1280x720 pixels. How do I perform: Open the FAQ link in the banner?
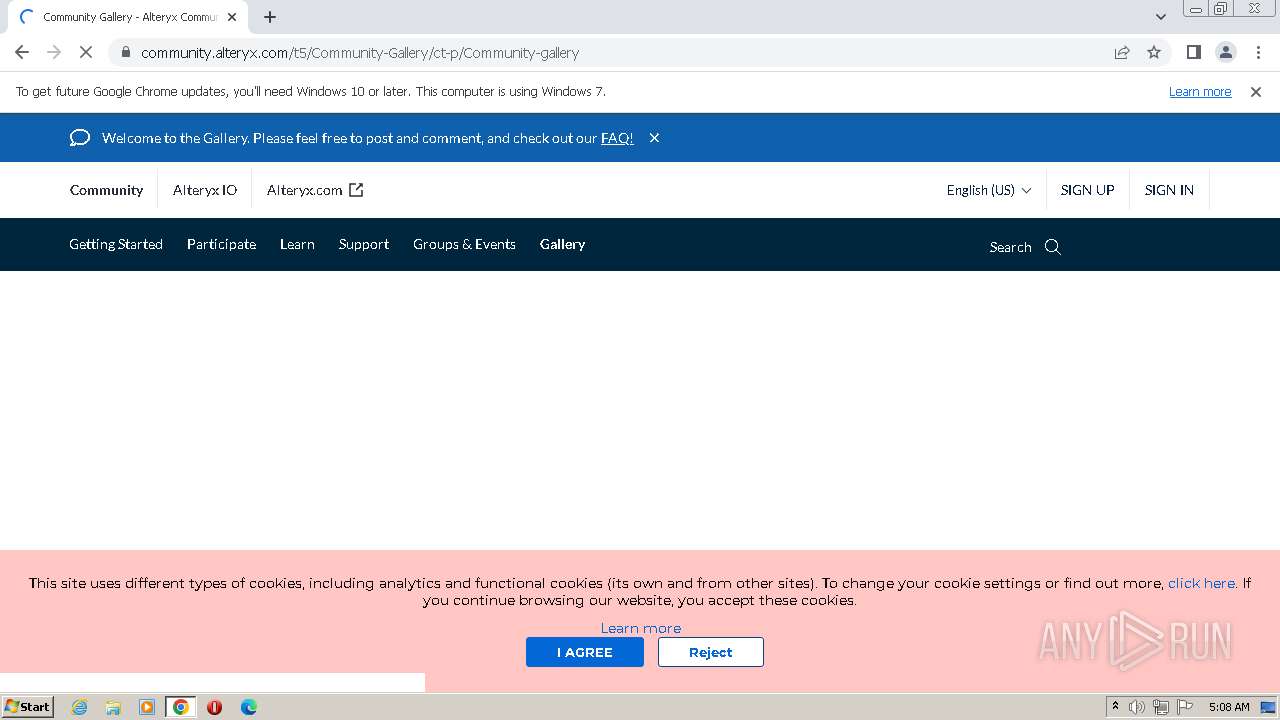[617, 138]
